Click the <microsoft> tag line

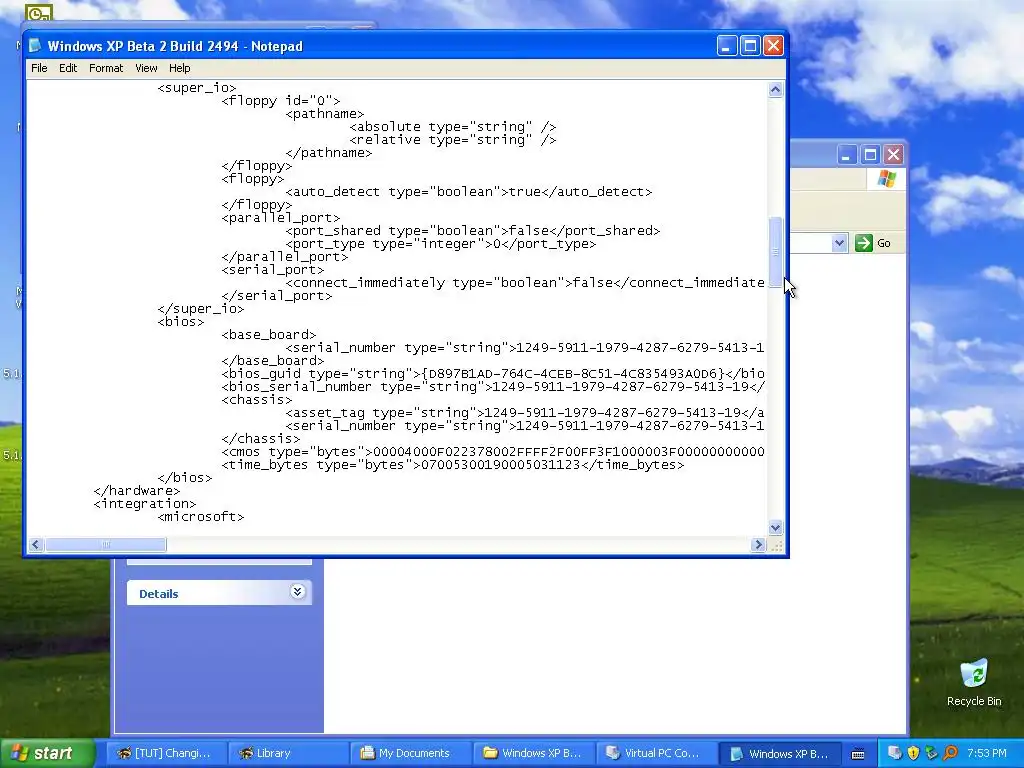click(x=200, y=517)
